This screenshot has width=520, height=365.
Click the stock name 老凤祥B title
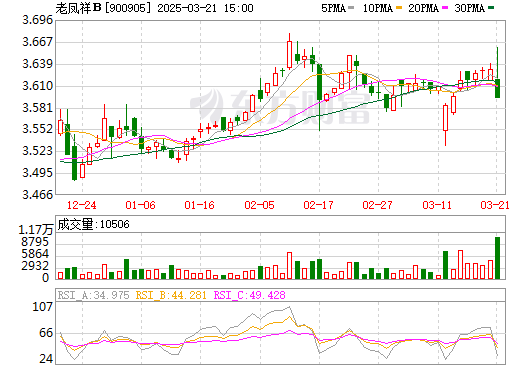click(x=78, y=8)
